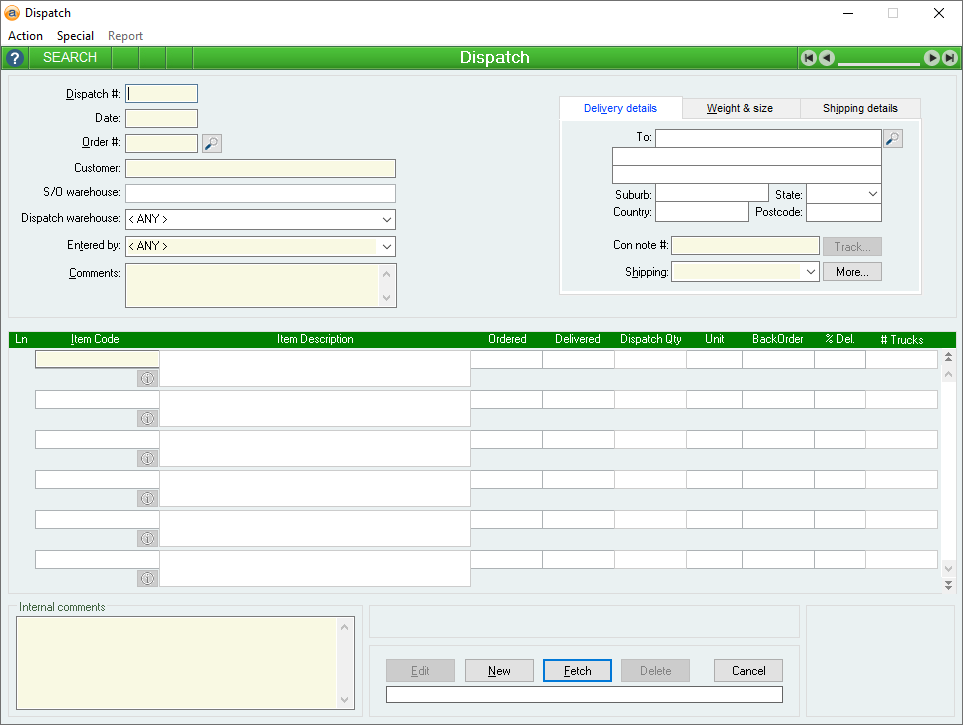963x725 pixels.
Task: Open the delivery To address lookup magnifier
Action: (x=892, y=138)
